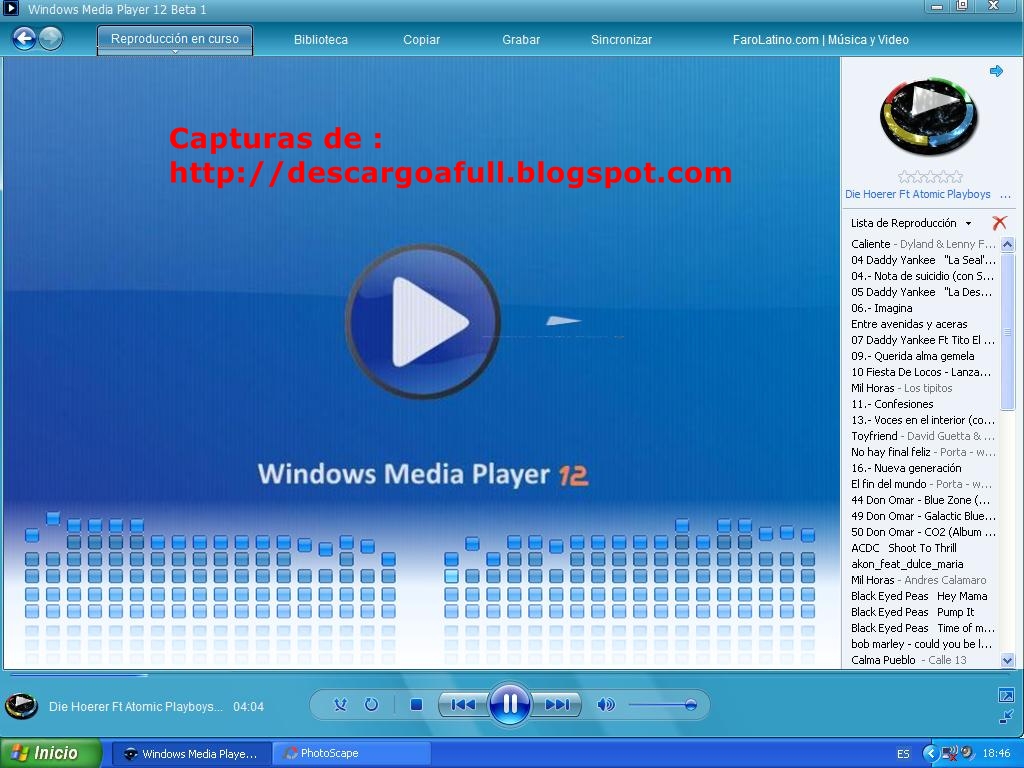Viewport: 1024px width, 768px height.
Task: Open the Grabar tab
Action: point(521,40)
